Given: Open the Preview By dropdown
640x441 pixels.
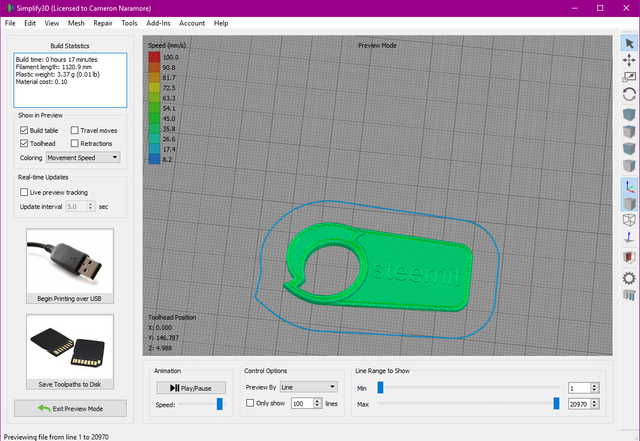Looking at the screenshot, I should (309, 387).
